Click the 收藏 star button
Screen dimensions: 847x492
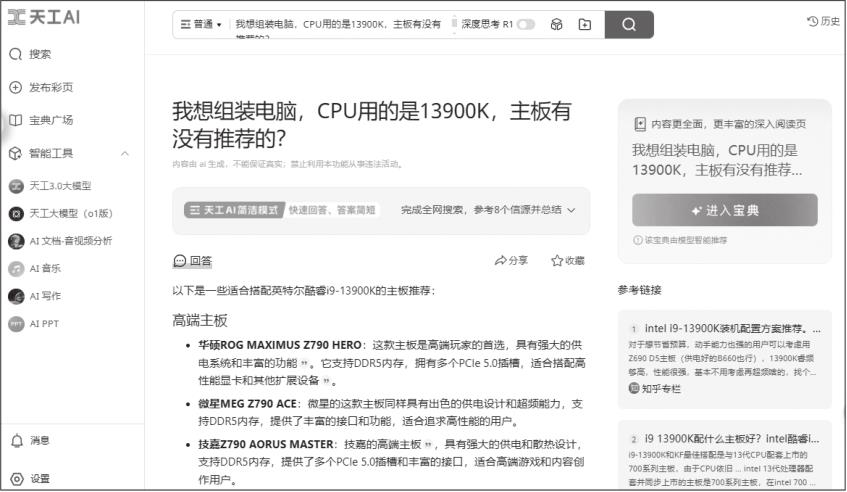point(568,261)
